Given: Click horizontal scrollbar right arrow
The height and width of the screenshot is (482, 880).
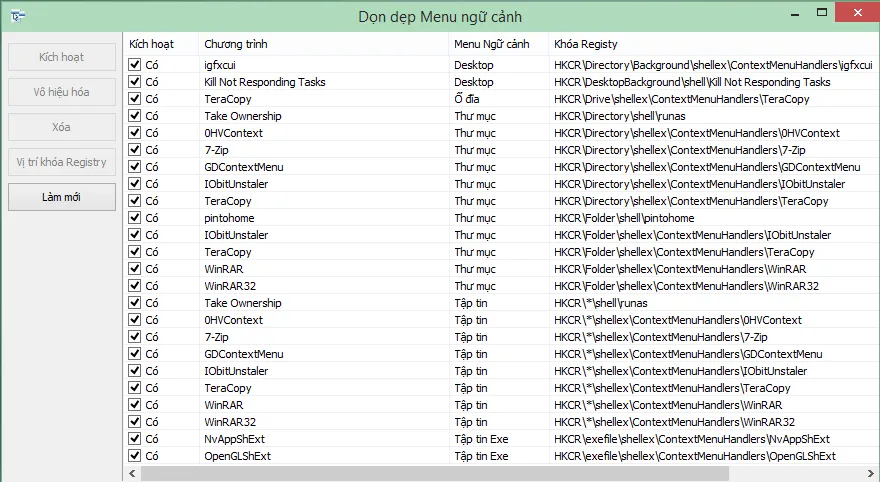Looking at the screenshot, I should 871,474.
